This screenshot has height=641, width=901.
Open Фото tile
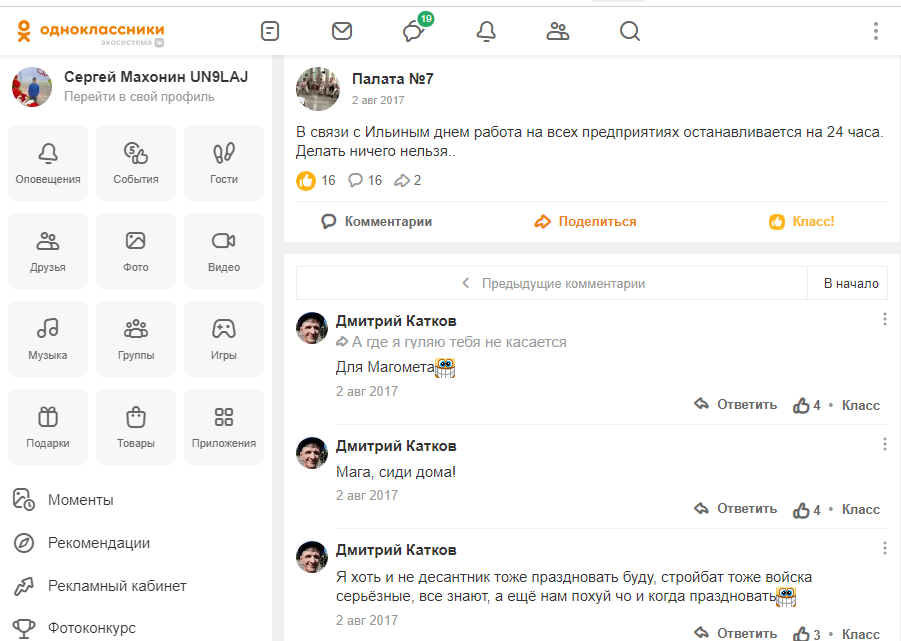136,251
